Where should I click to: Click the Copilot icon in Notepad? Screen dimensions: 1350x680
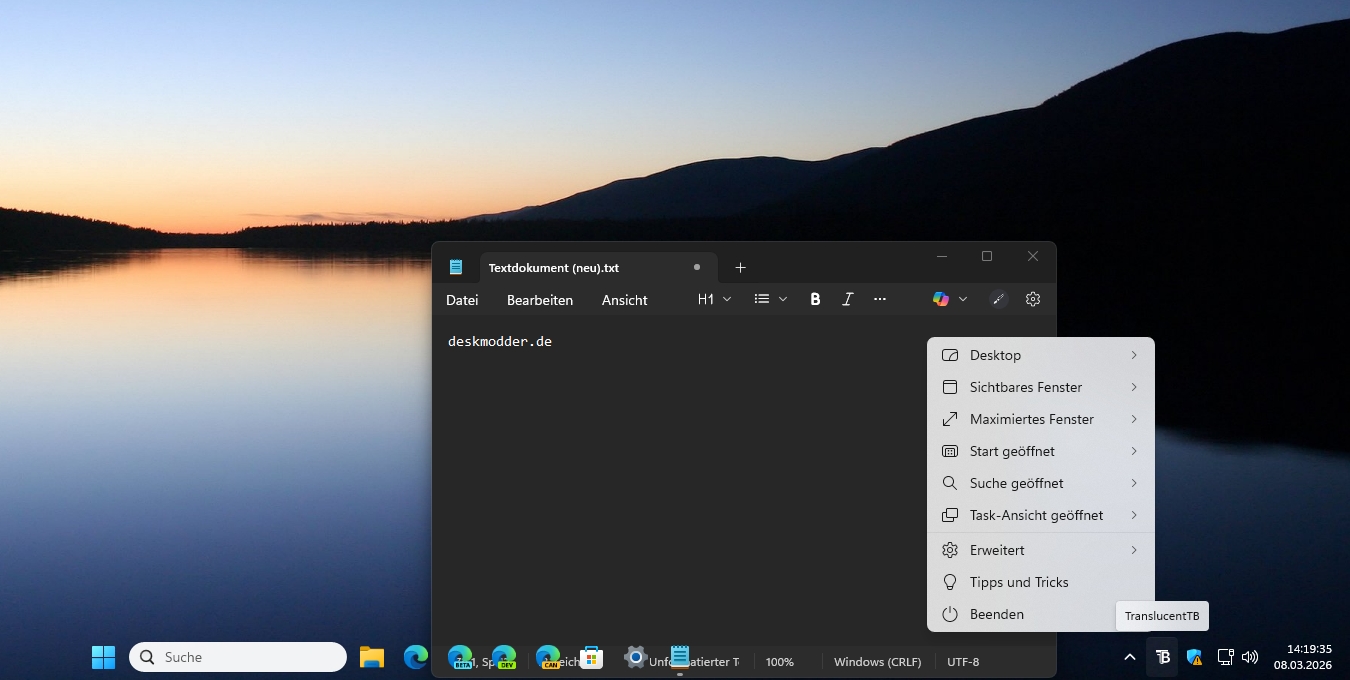point(941,299)
